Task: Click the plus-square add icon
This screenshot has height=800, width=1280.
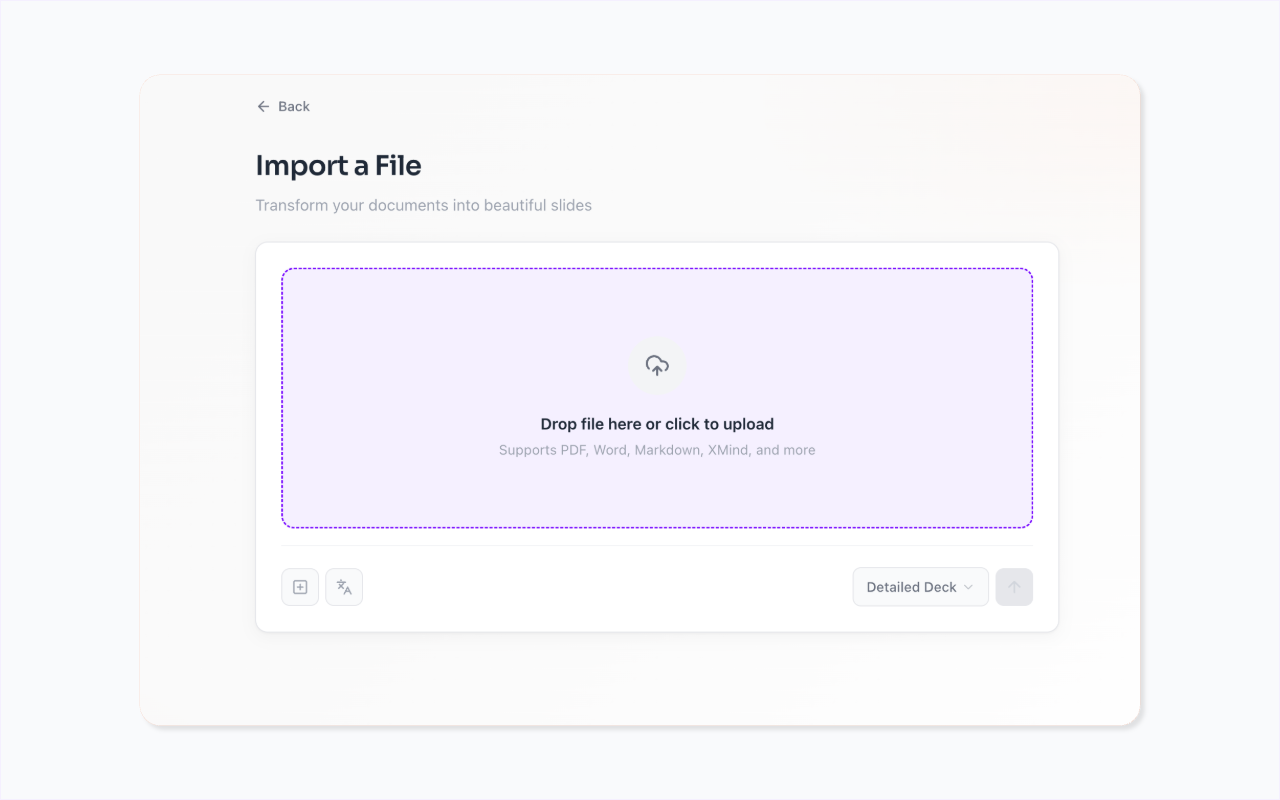Action: point(300,587)
